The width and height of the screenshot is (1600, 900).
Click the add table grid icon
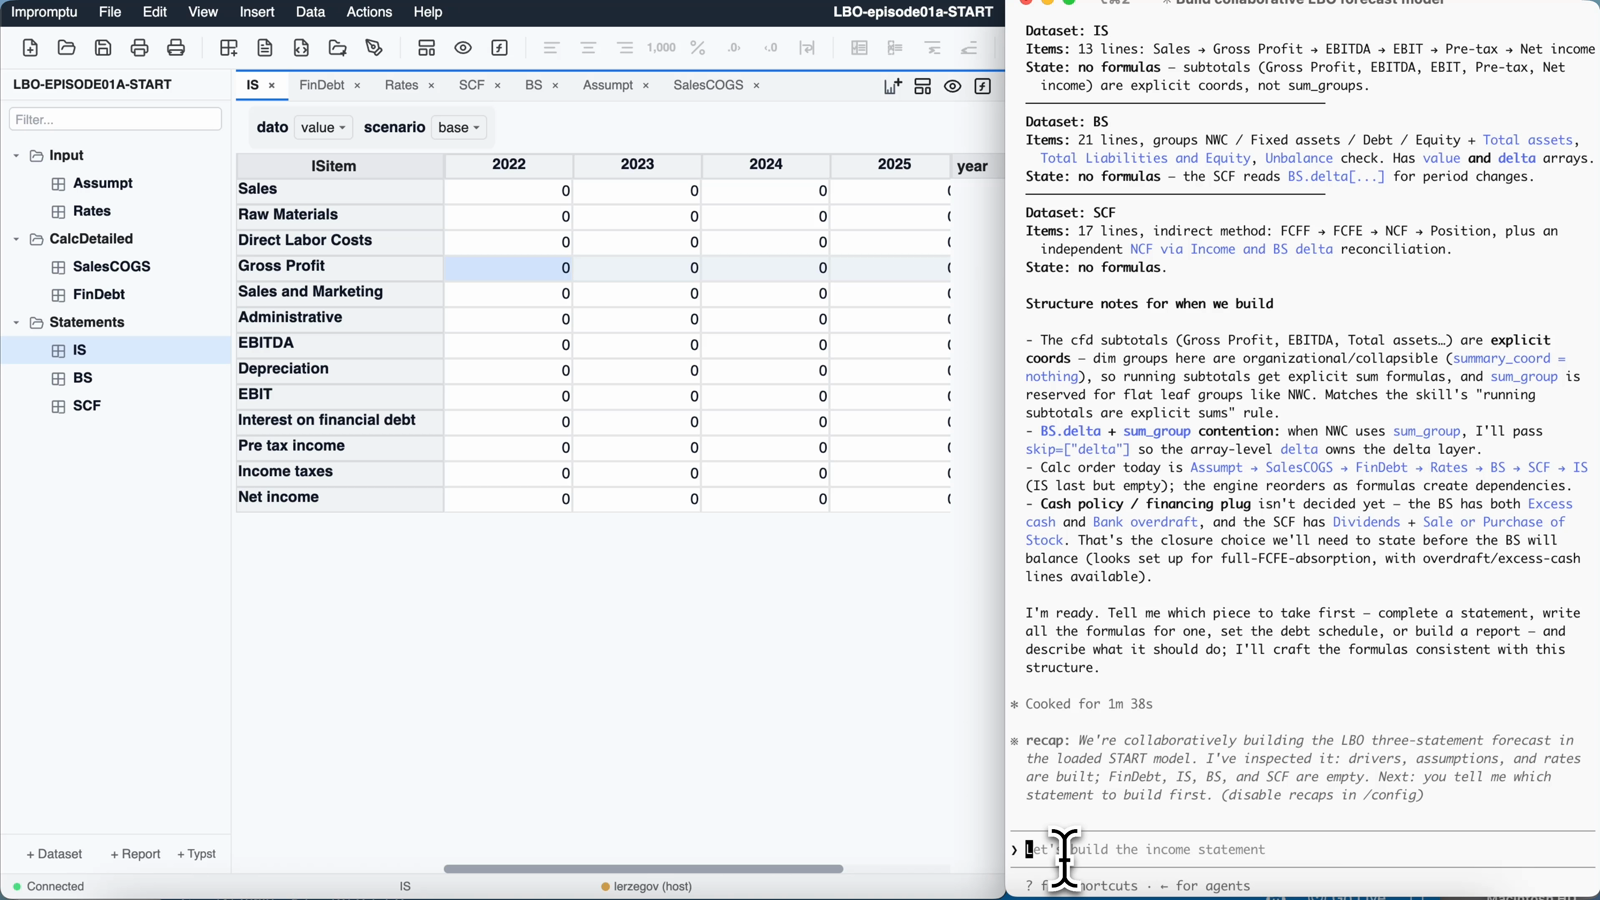coord(228,48)
